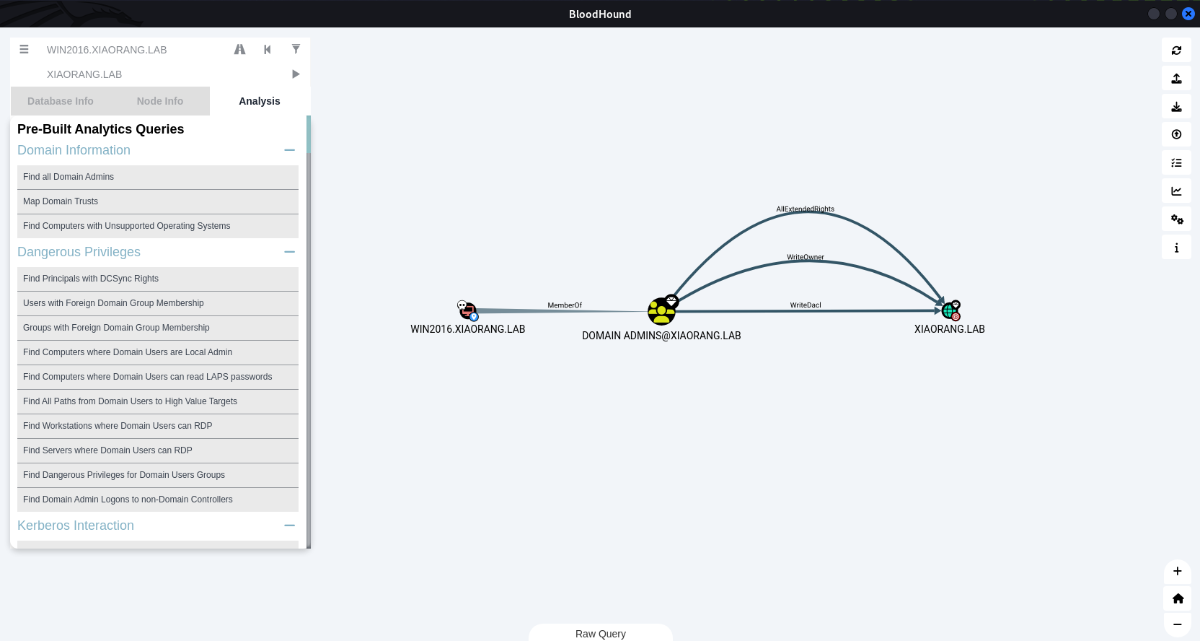Select the WIN2016.XIAORANG.LAB computer node
Screen dimensions: 1200x641
tap(467, 311)
